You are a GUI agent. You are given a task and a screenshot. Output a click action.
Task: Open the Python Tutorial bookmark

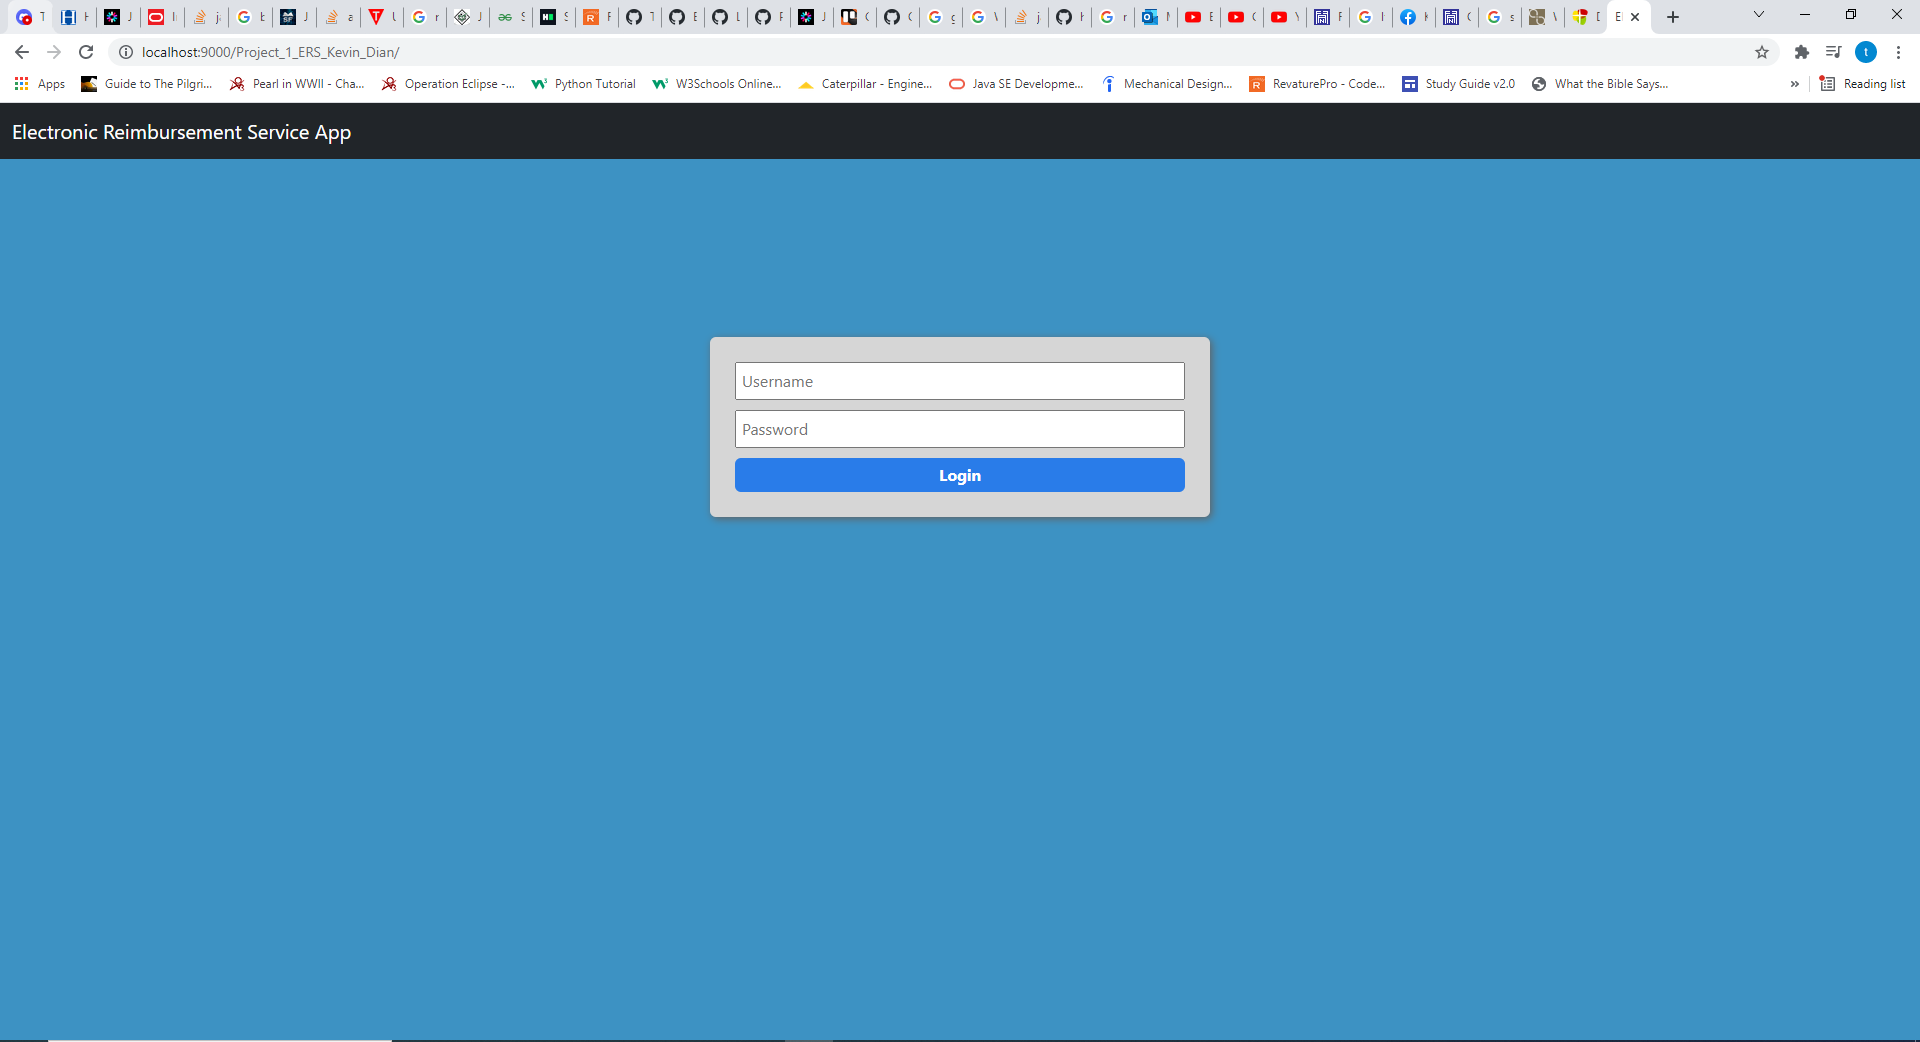pos(583,84)
